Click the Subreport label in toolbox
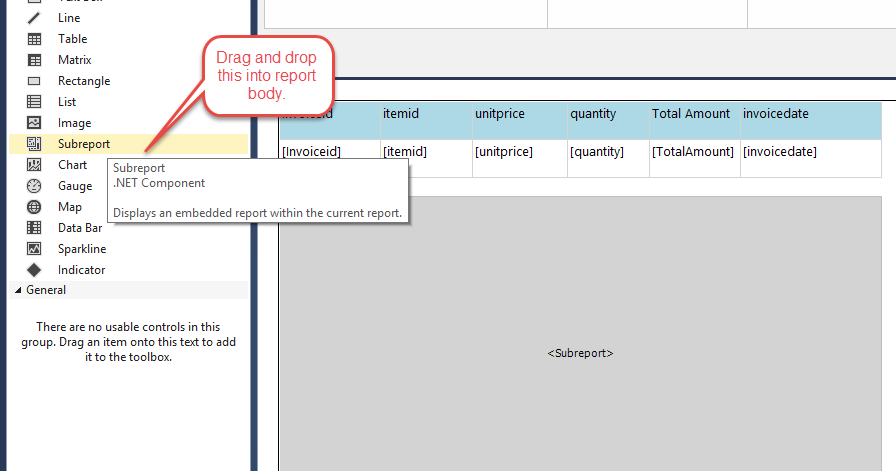 (x=84, y=144)
